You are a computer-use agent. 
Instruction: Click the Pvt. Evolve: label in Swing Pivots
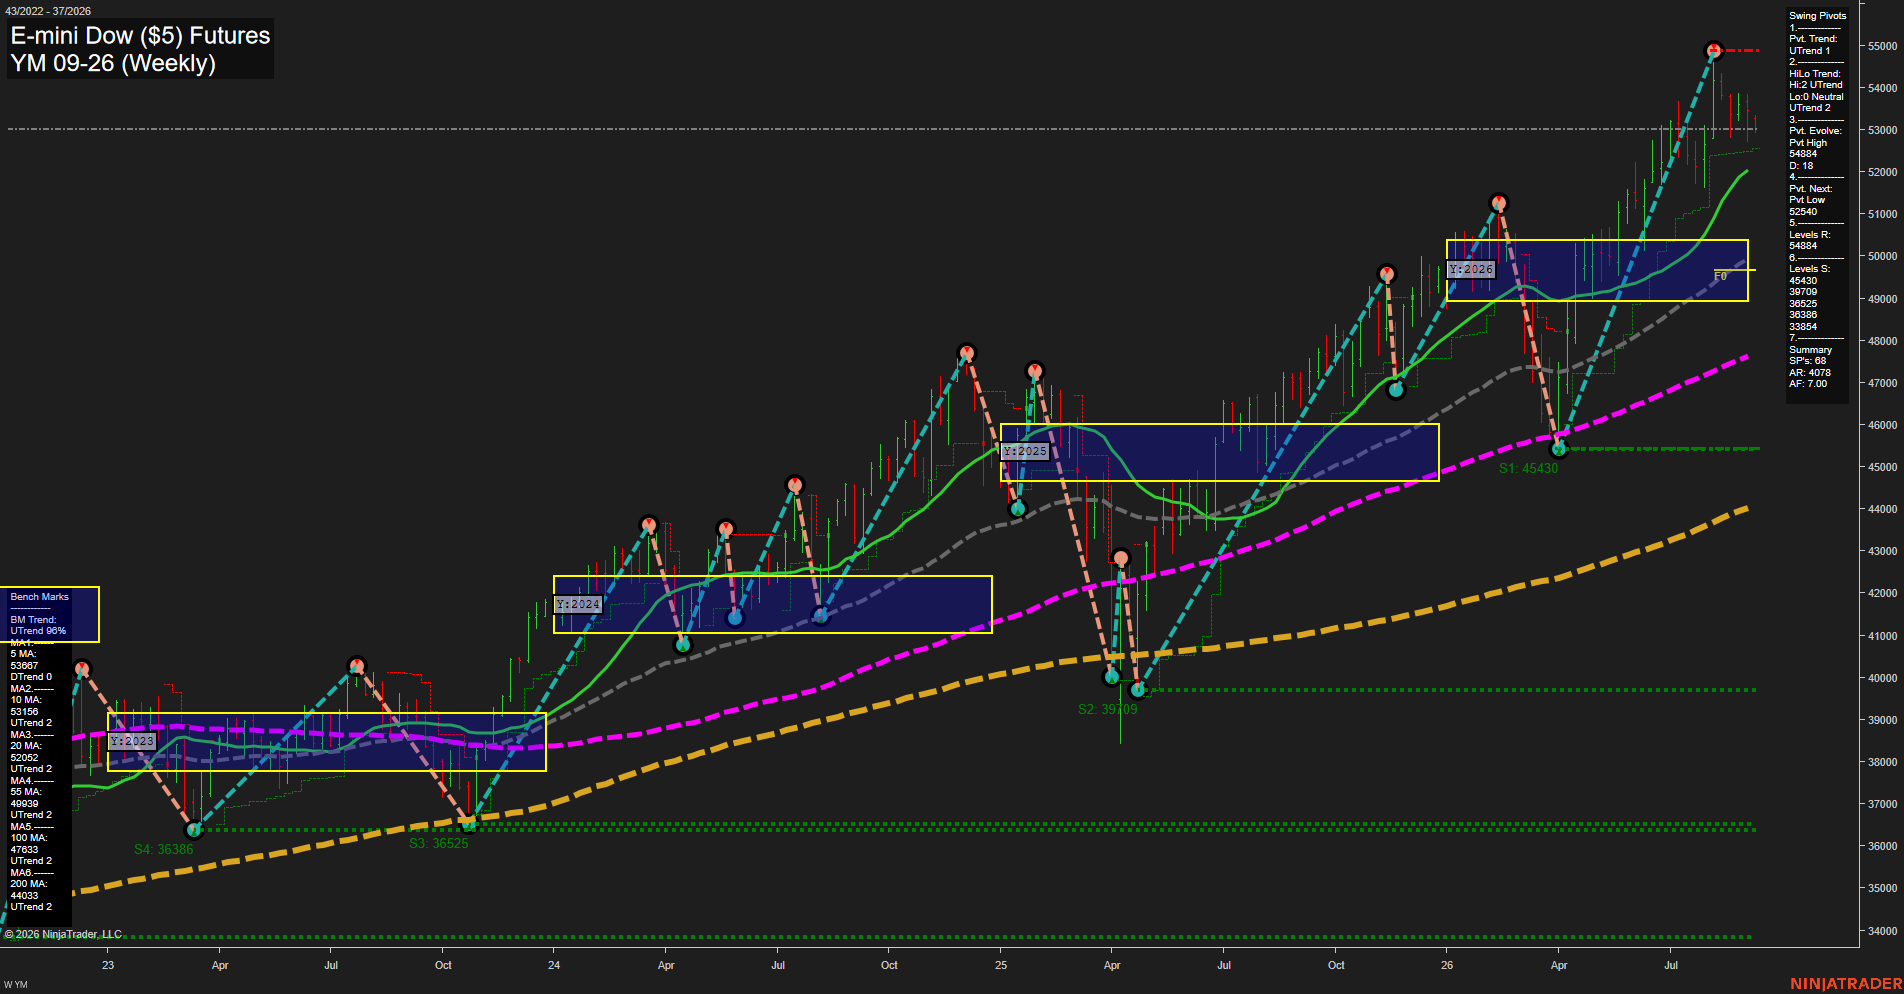click(x=1815, y=131)
